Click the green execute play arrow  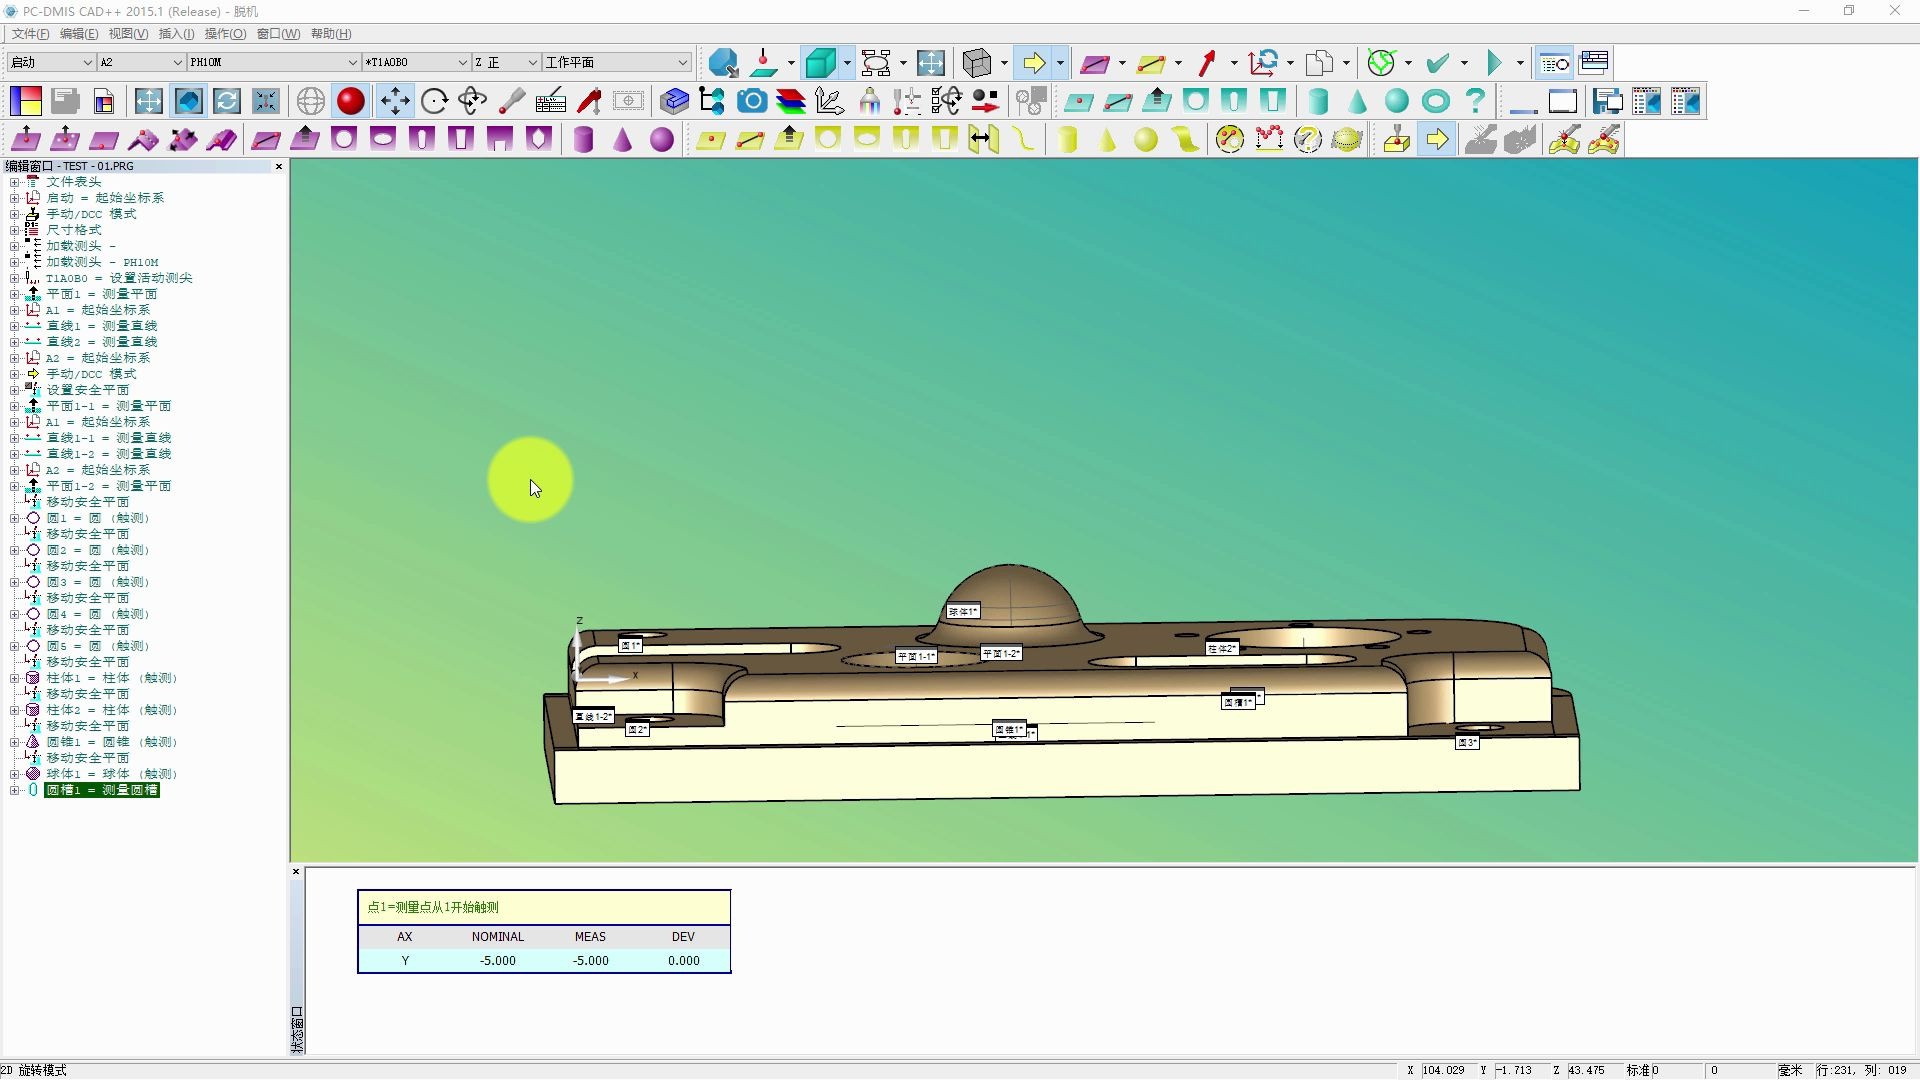pyautogui.click(x=1493, y=63)
